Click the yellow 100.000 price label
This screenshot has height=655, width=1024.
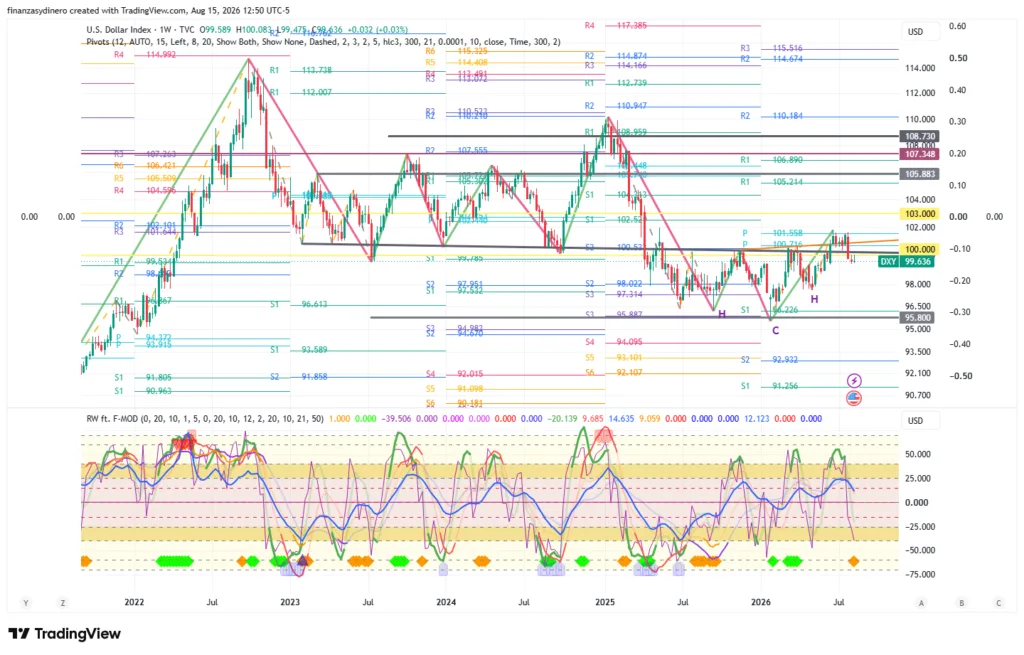point(920,249)
